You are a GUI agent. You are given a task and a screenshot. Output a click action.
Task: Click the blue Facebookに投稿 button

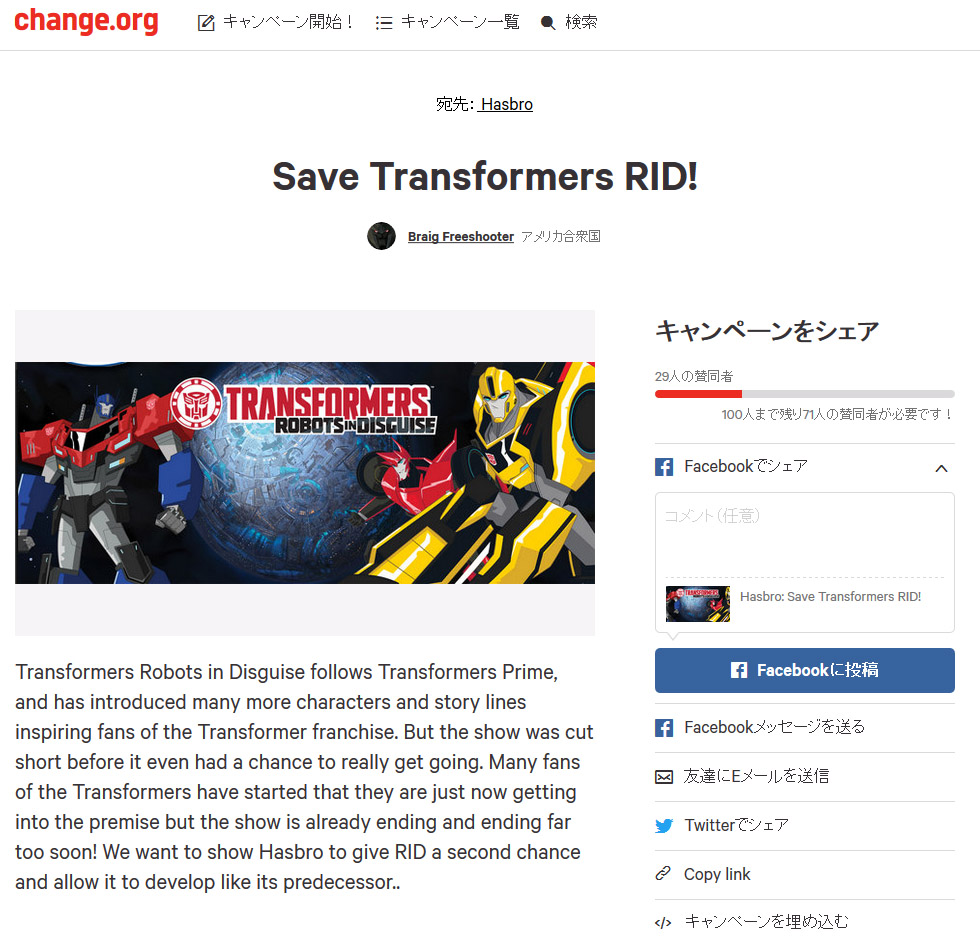(804, 670)
